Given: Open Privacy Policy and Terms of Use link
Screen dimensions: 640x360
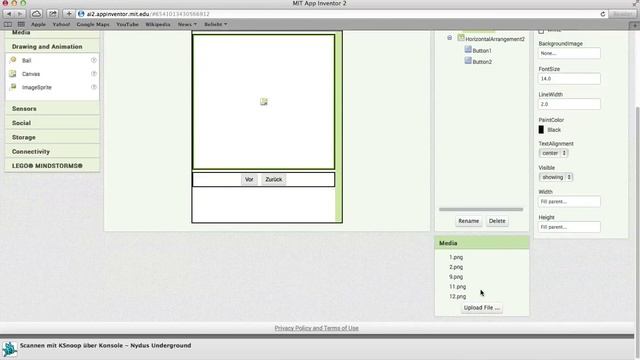Looking at the screenshot, I should point(316,328).
